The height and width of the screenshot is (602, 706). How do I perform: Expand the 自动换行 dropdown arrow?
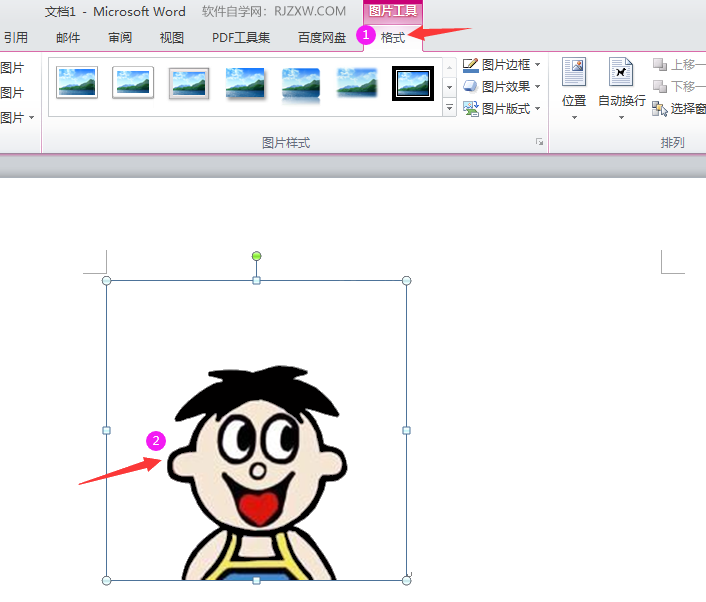click(621, 118)
